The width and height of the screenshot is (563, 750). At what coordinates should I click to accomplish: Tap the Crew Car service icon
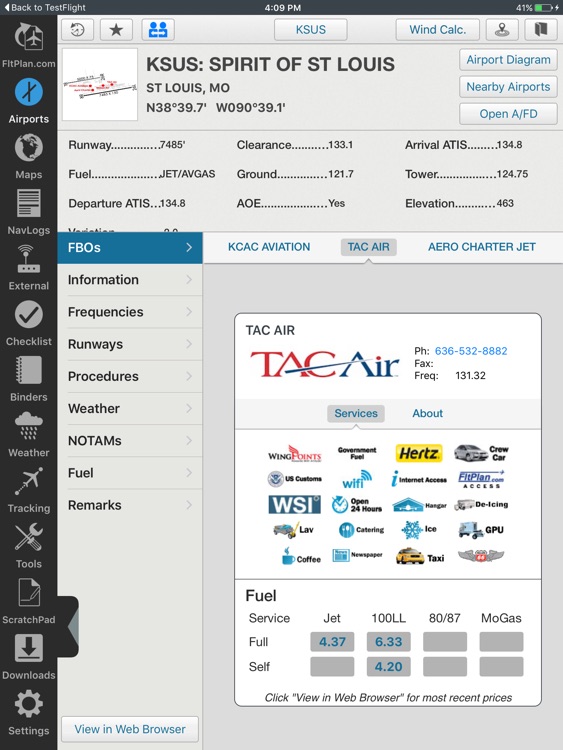481,452
